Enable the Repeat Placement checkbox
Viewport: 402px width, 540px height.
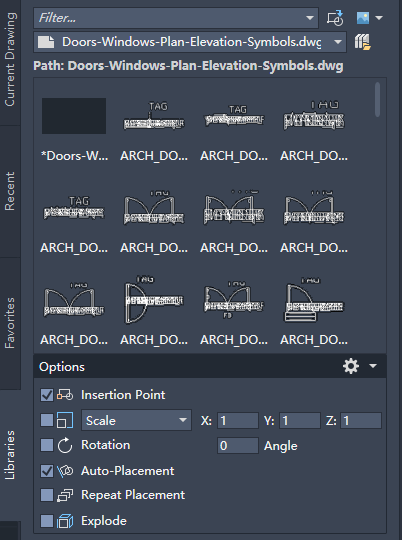[47, 495]
